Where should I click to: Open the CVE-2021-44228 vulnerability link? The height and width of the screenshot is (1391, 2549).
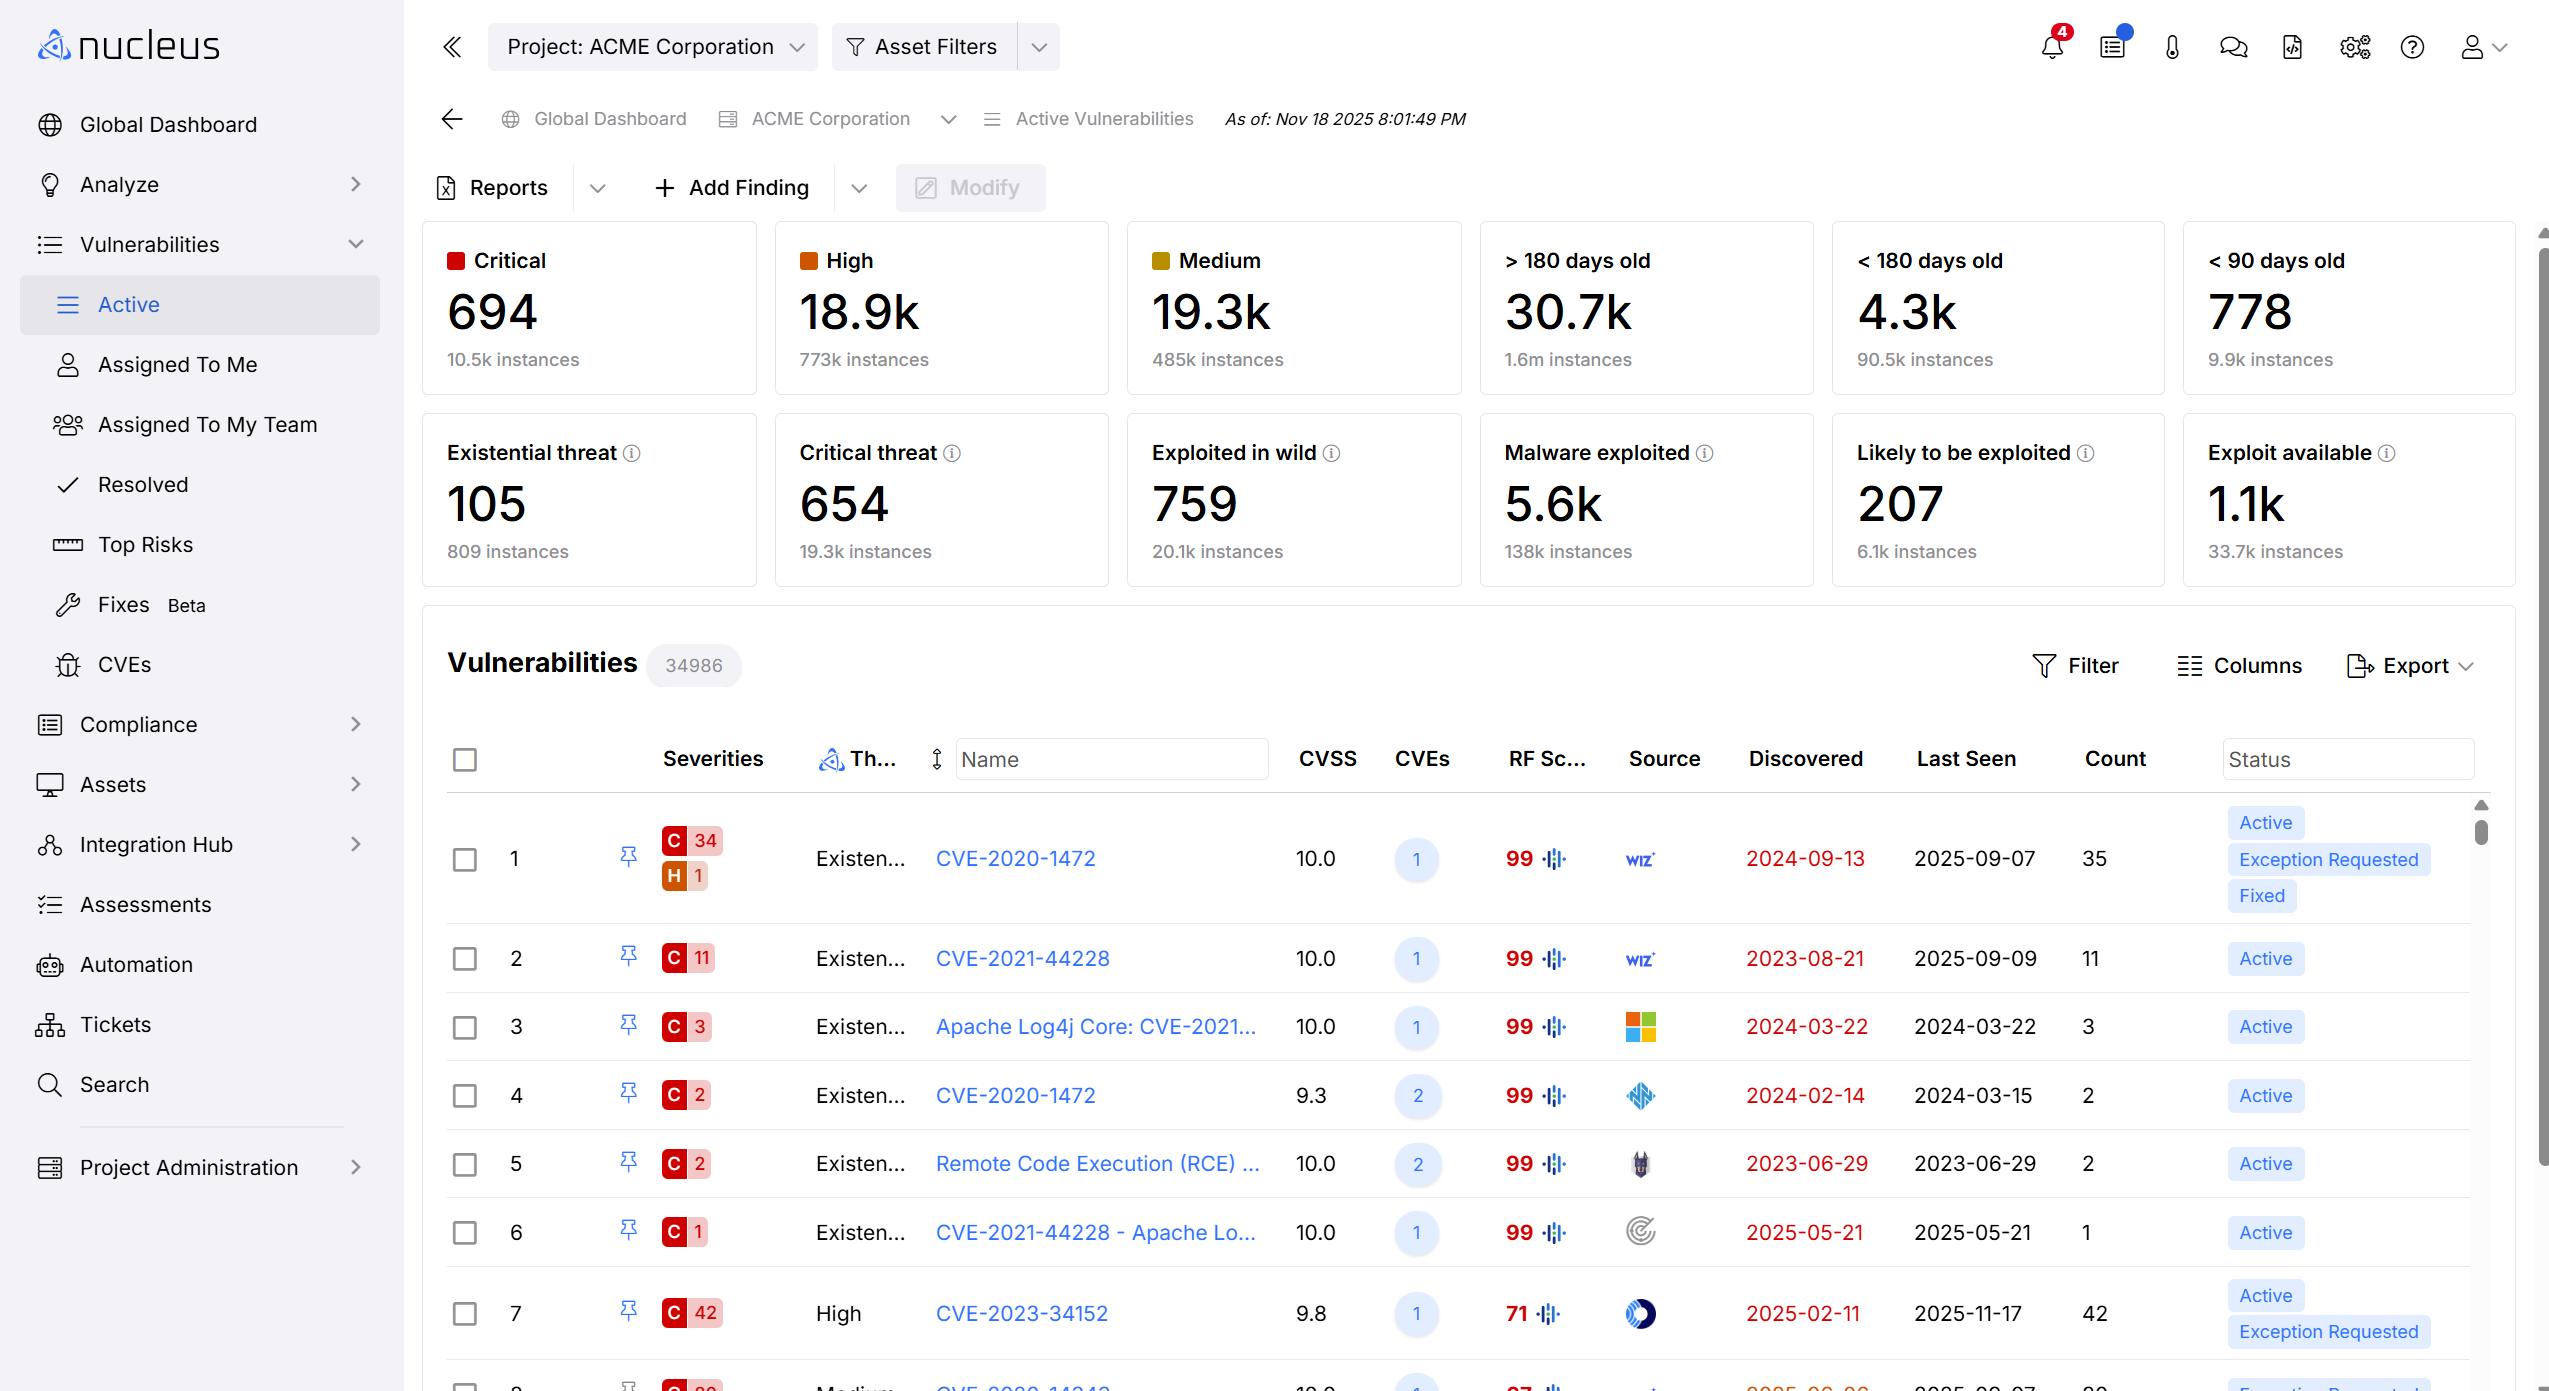pos(1022,957)
